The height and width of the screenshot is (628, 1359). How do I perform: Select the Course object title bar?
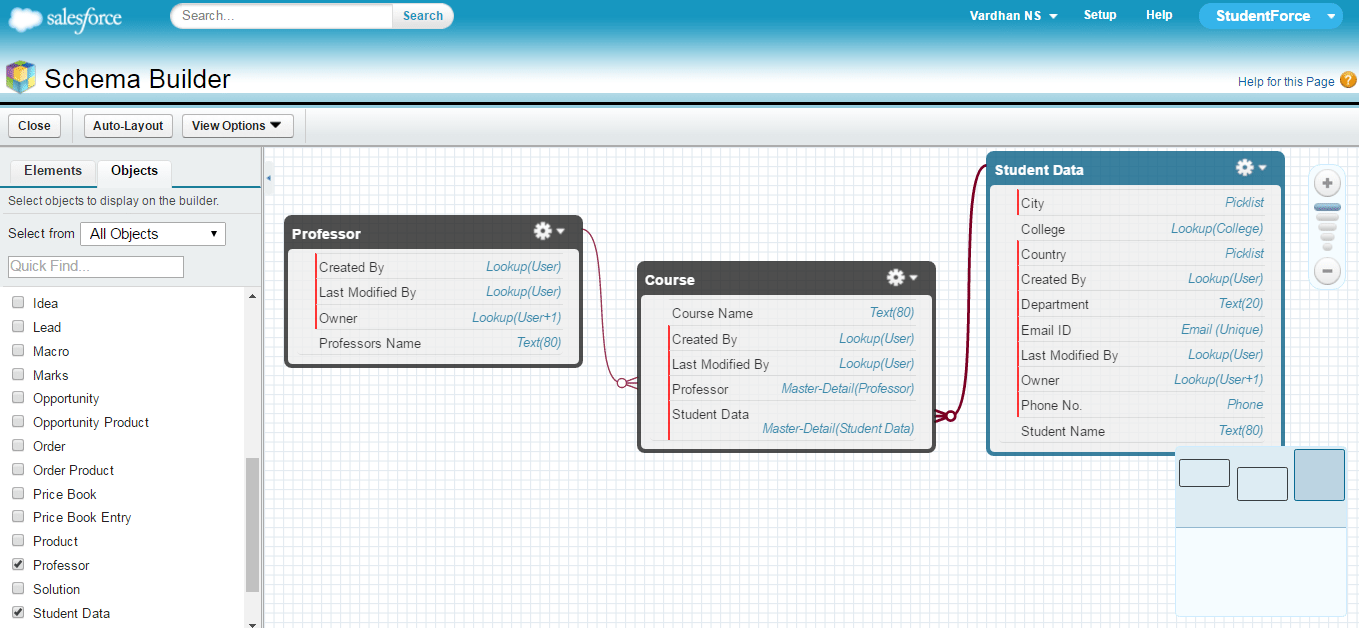pos(786,279)
